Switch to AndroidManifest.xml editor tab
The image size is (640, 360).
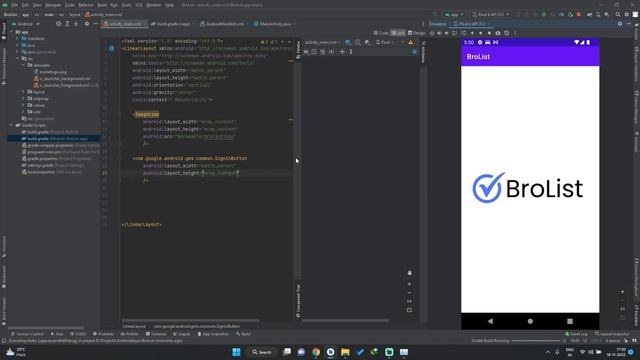tap(222, 24)
